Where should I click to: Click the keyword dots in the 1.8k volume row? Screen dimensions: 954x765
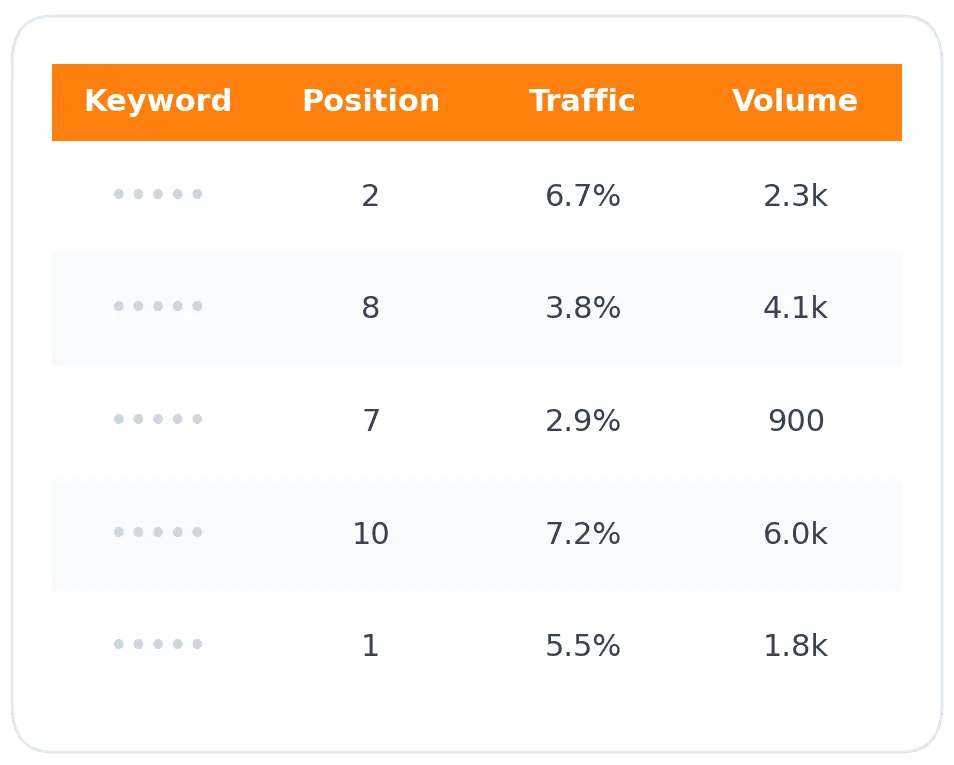click(158, 644)
